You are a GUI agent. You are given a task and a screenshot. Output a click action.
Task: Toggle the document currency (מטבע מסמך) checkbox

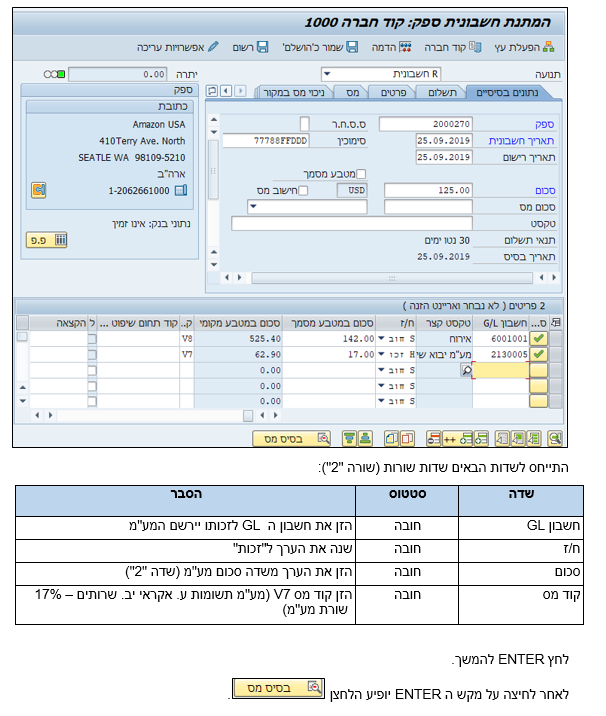tap(361, 174)
